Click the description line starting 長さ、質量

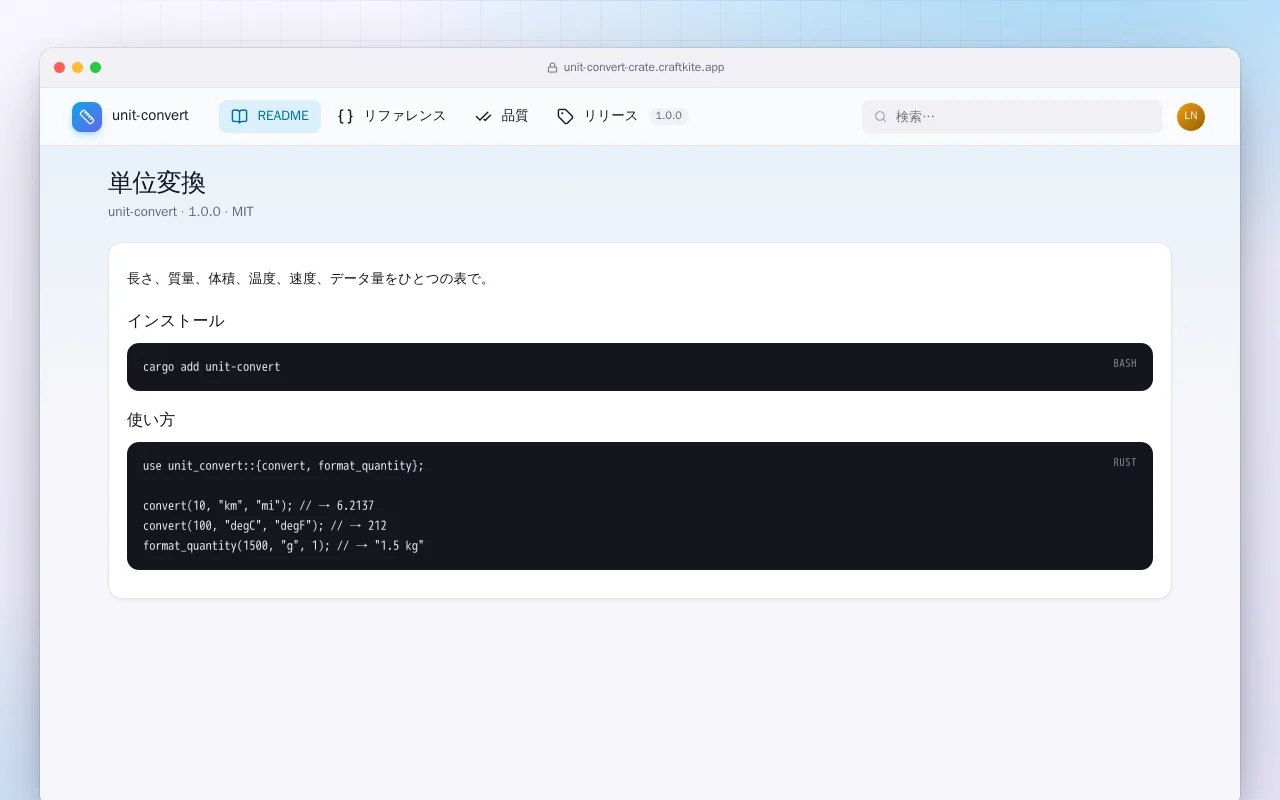coord(310,279)
